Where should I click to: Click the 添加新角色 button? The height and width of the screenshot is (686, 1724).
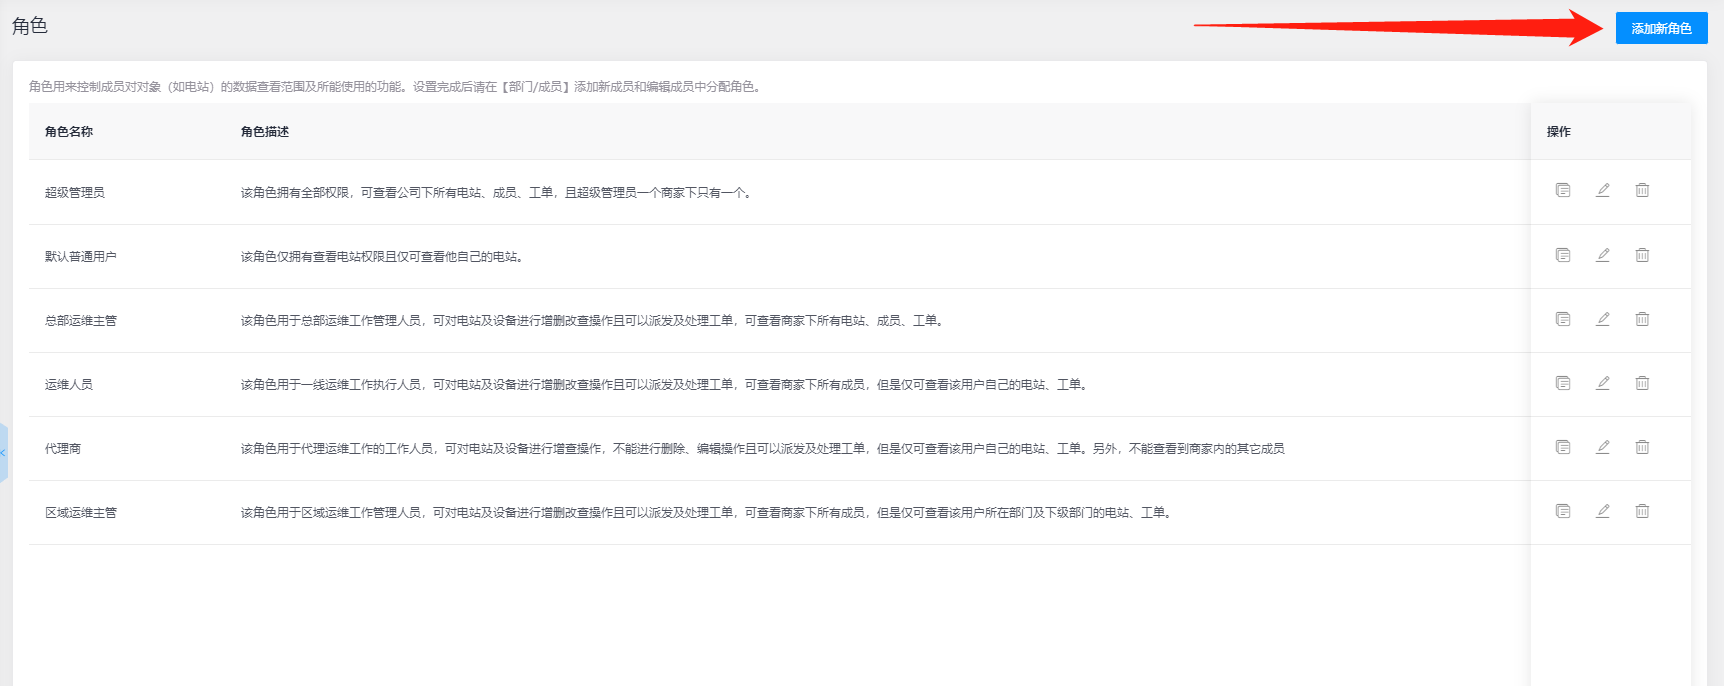(x=1661, y=28)
